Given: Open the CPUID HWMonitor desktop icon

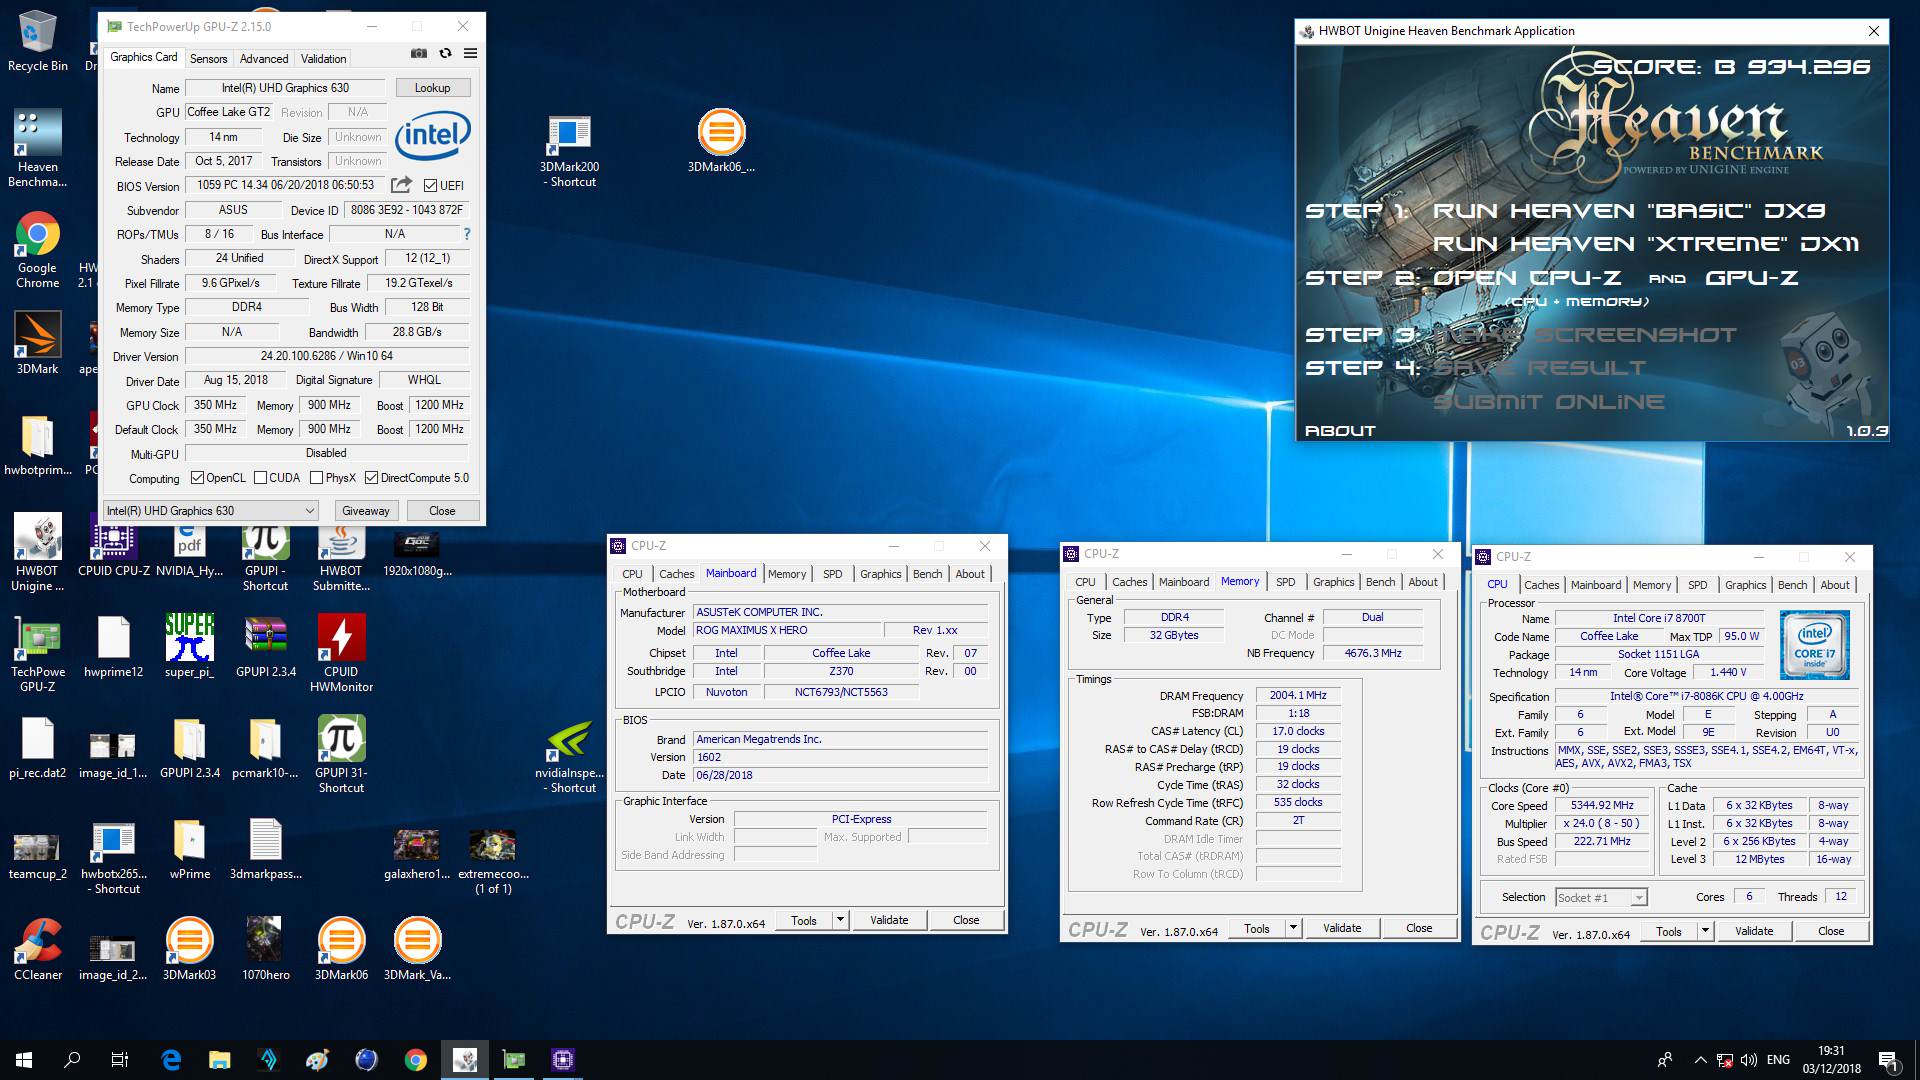Looking at the screenshot, I should pyautogui.click(x=341, y=652).
